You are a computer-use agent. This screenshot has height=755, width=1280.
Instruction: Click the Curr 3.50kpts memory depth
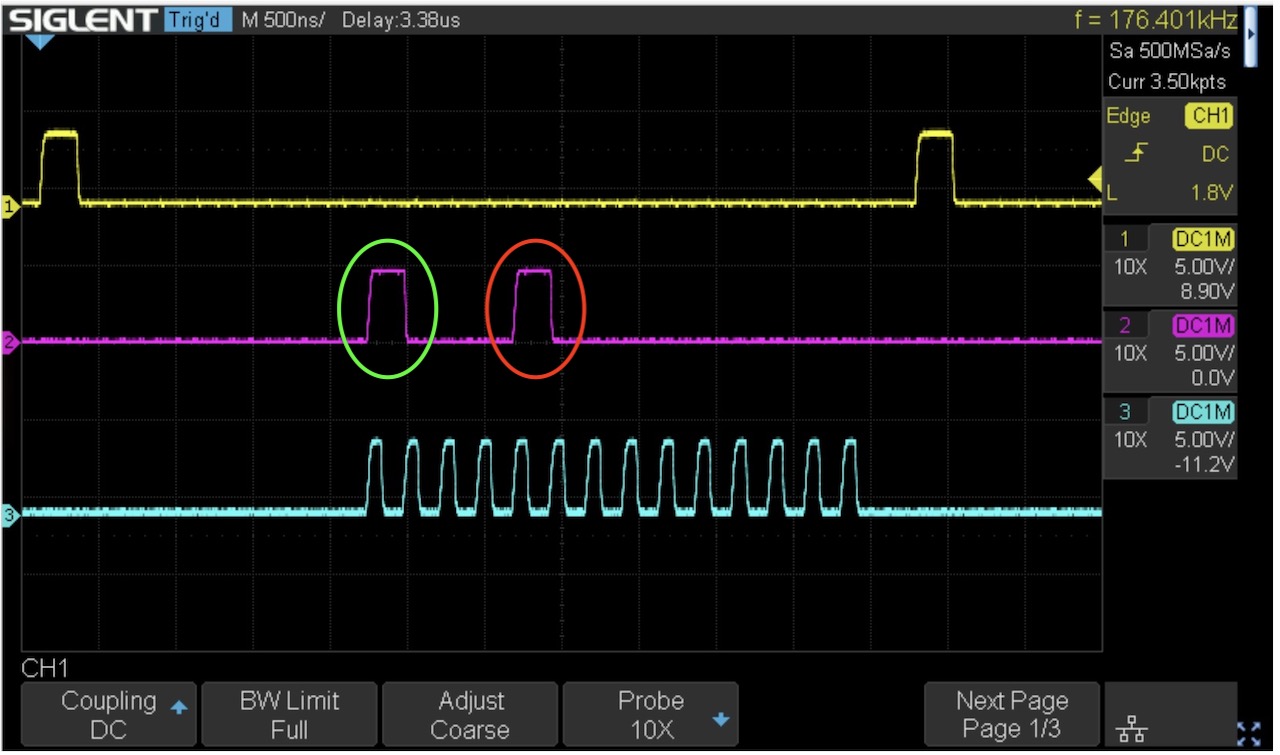(1167, 82)
